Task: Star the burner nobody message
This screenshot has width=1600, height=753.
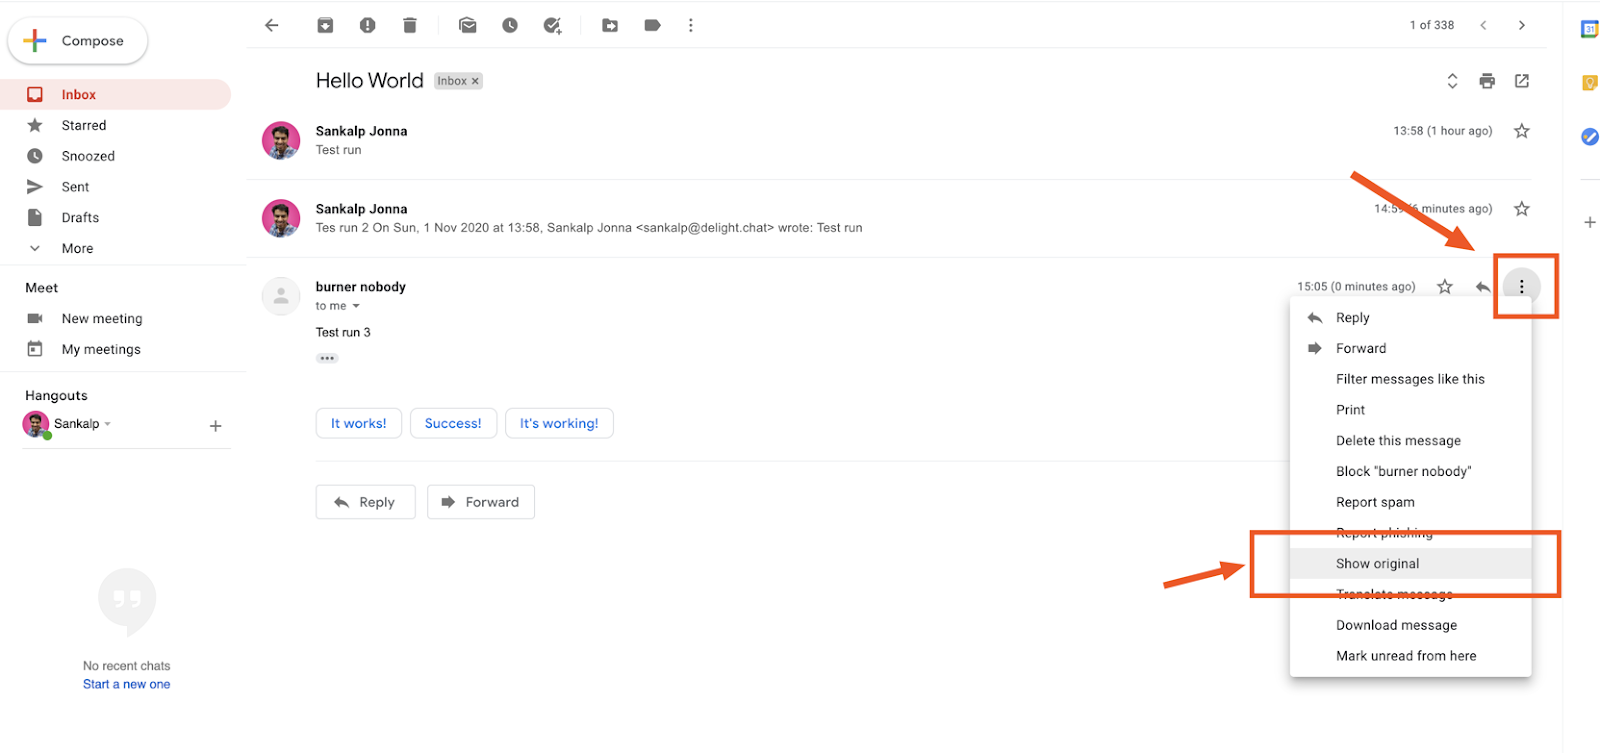Action: point(1445,287)
